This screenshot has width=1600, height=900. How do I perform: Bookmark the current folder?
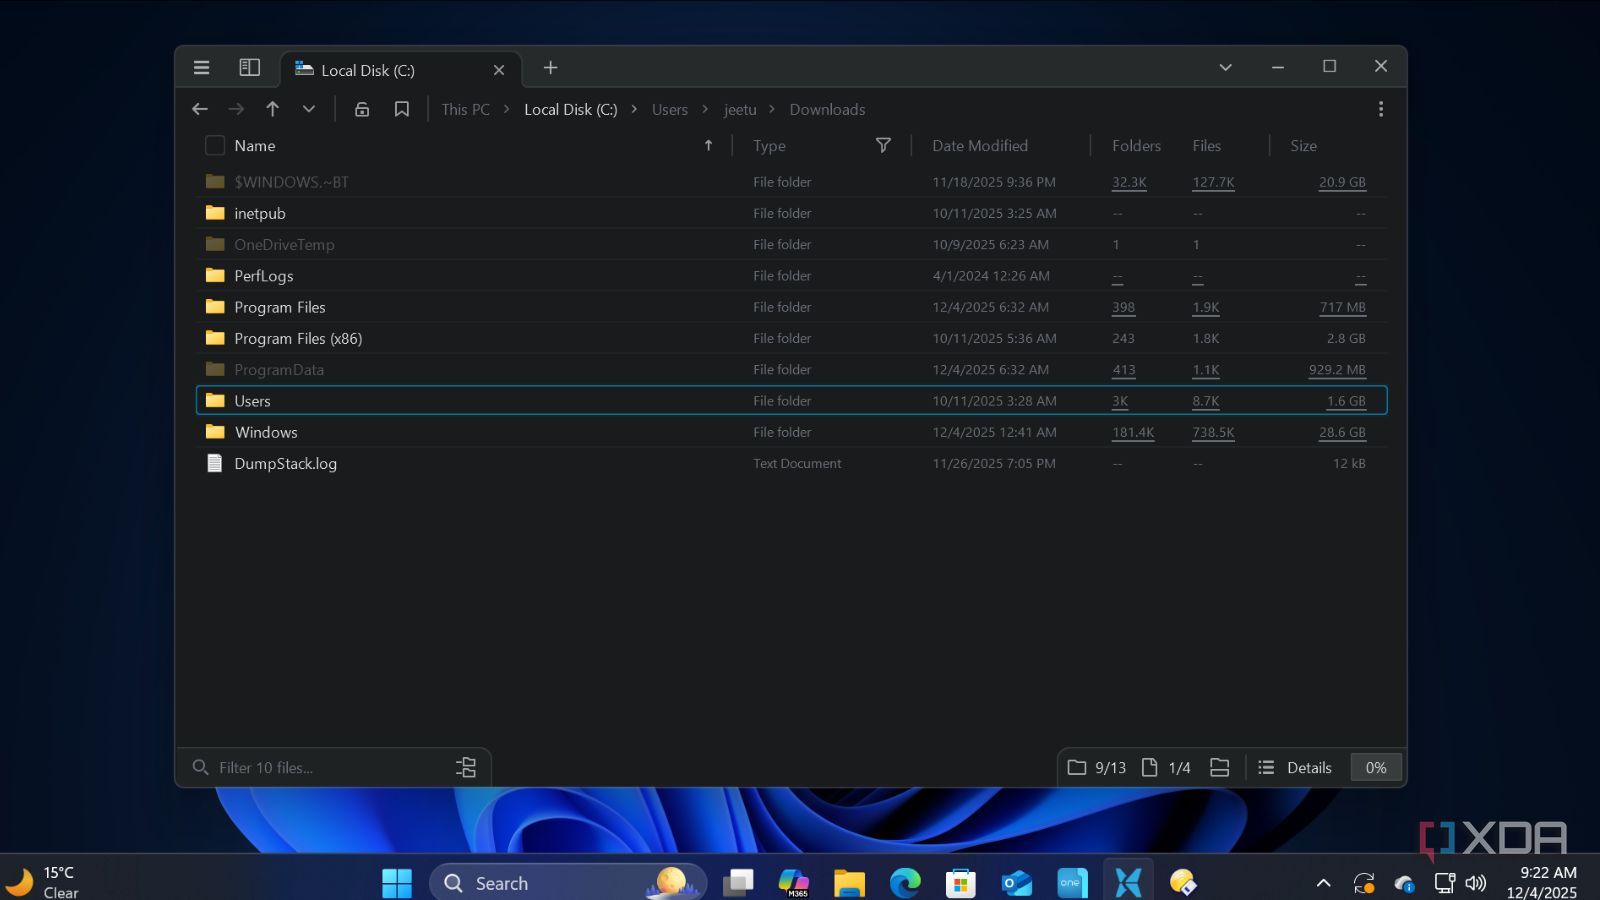tap(402, 109)
